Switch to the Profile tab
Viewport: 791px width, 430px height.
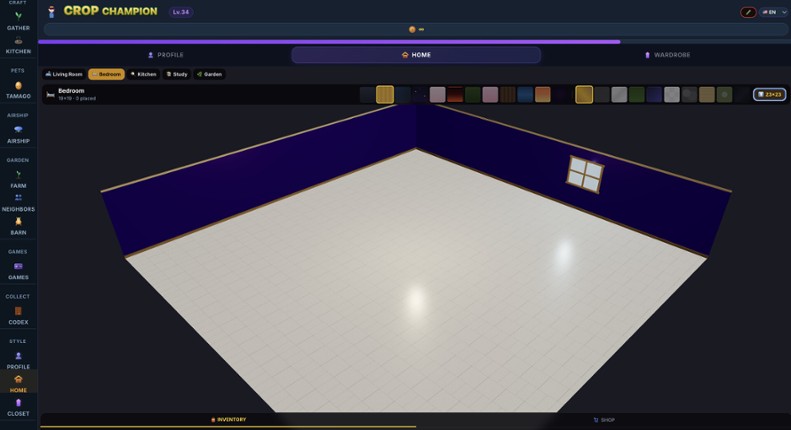click(x=165, y=55)
